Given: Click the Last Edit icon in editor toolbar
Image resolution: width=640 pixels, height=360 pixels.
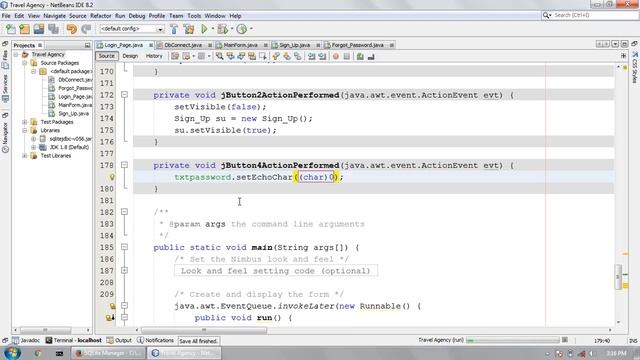Looking at the screenshot, I should click(175, 56).
